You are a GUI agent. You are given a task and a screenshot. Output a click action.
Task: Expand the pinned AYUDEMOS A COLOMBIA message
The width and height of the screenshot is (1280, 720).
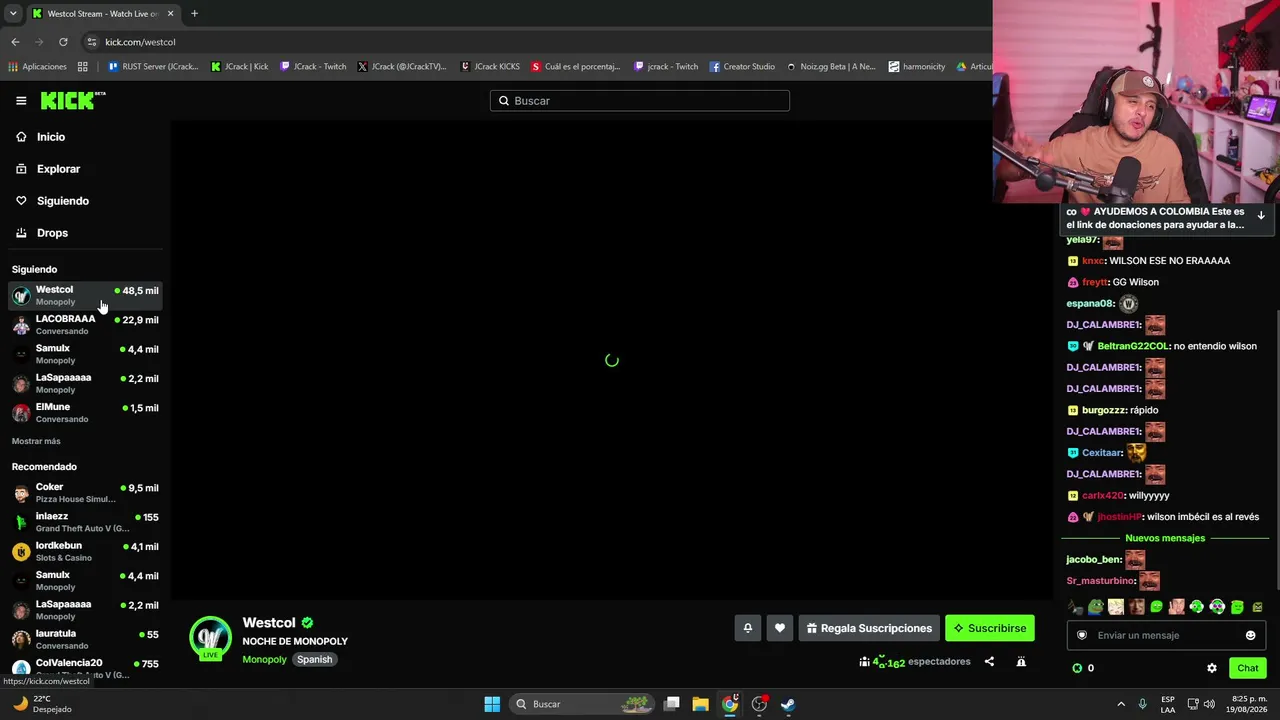[x=1261, y=215]
